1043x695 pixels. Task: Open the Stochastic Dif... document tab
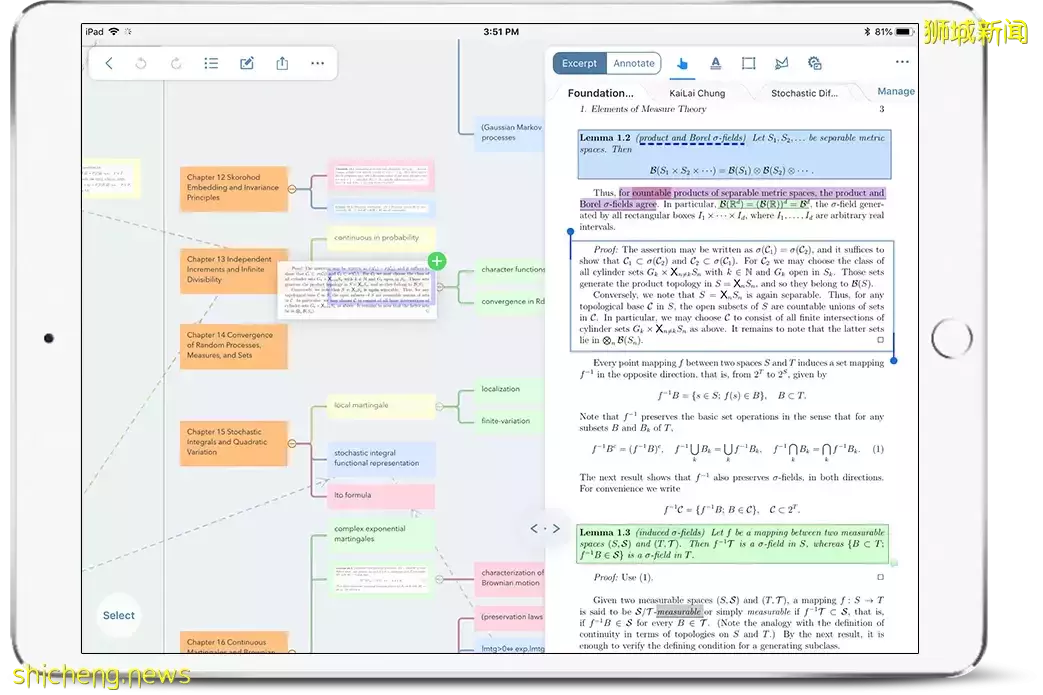click(x=804, y=93)
